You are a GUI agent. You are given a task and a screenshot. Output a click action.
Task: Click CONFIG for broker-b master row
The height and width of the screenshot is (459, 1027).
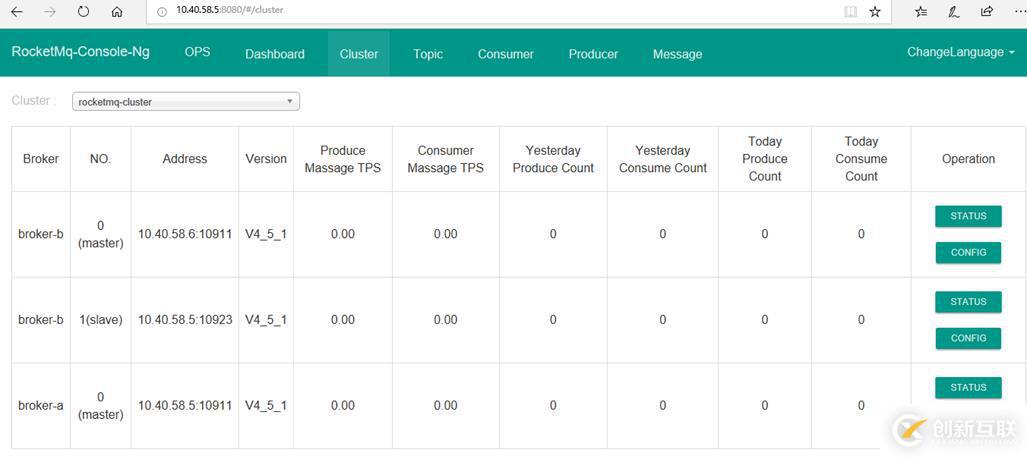968,252
